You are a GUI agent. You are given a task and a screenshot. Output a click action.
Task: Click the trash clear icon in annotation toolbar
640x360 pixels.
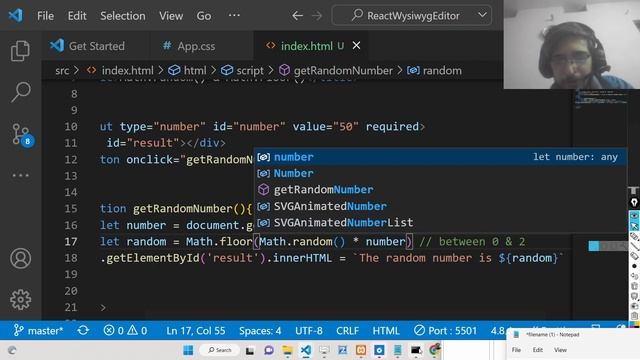click(x=634, y=286)
